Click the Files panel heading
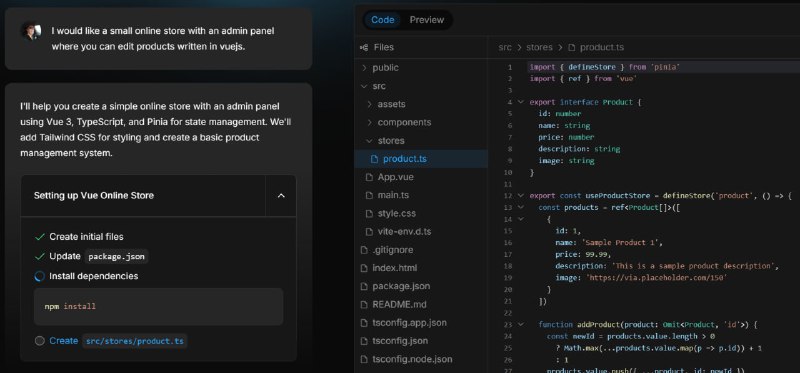 coord(384,47)
